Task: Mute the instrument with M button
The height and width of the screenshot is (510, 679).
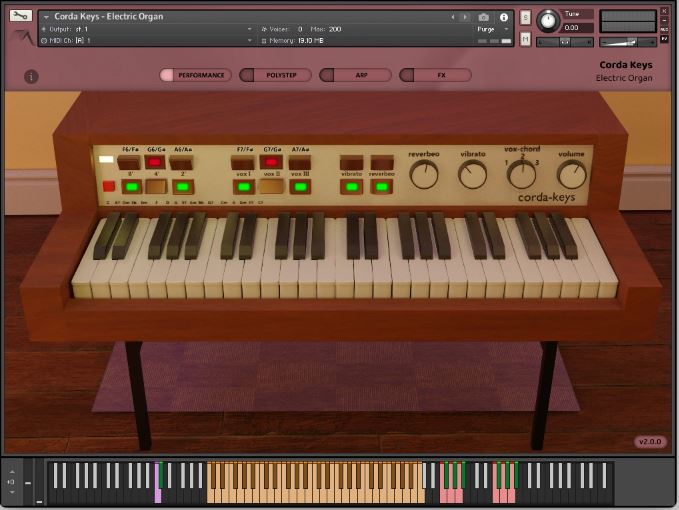Action: pos(525,39)
